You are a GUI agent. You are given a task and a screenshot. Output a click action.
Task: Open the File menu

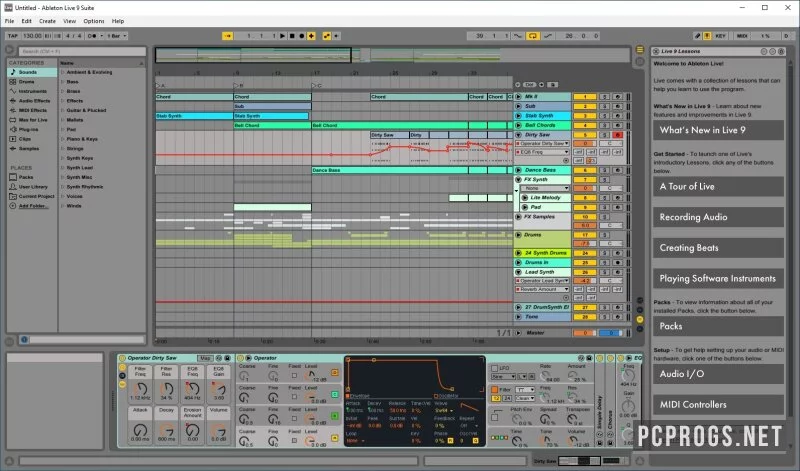[10, 21]
